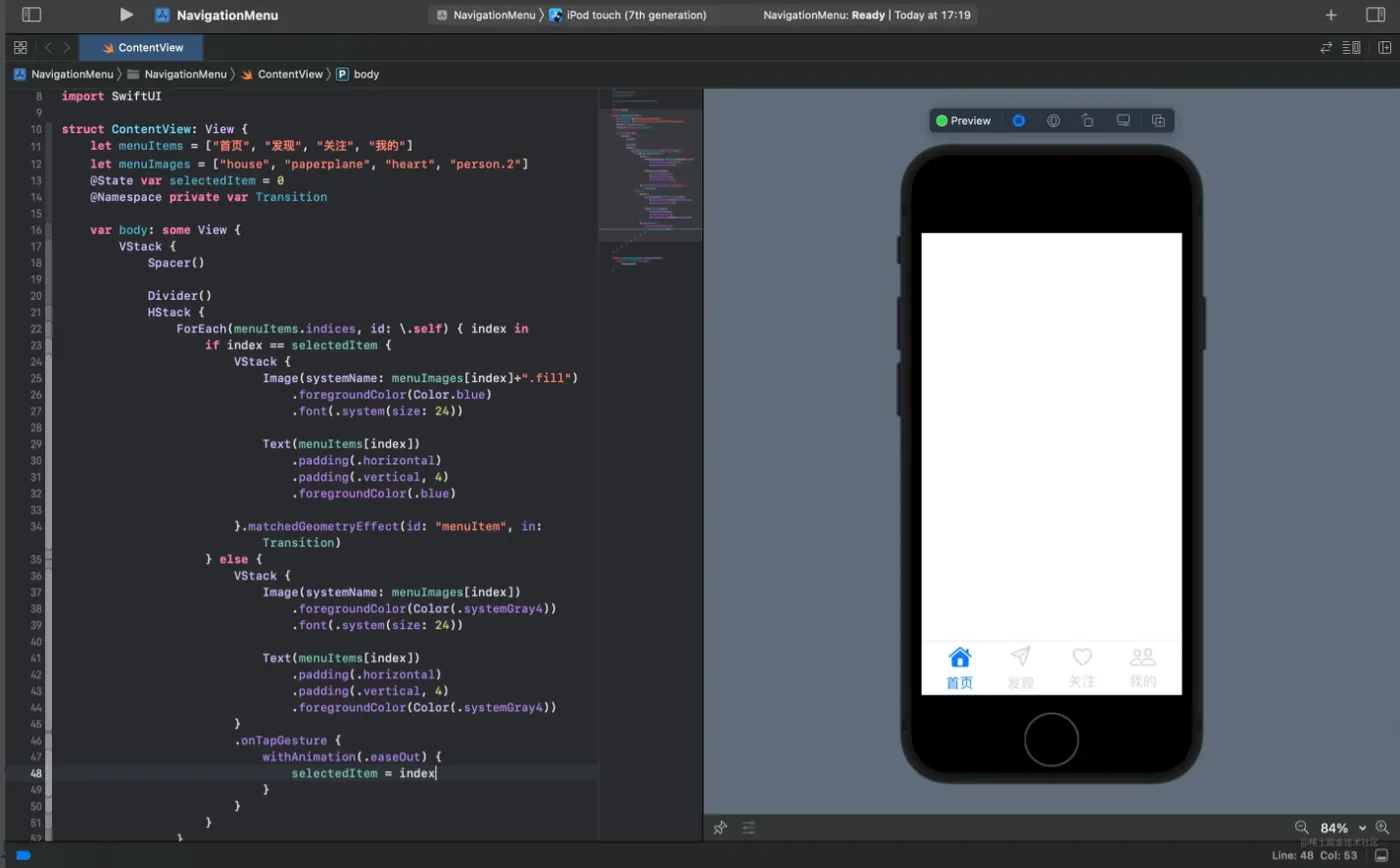Click the blue indicator in bottom-left status bar
Viewport: 1400px width, 868px height.
click(24, 856)
